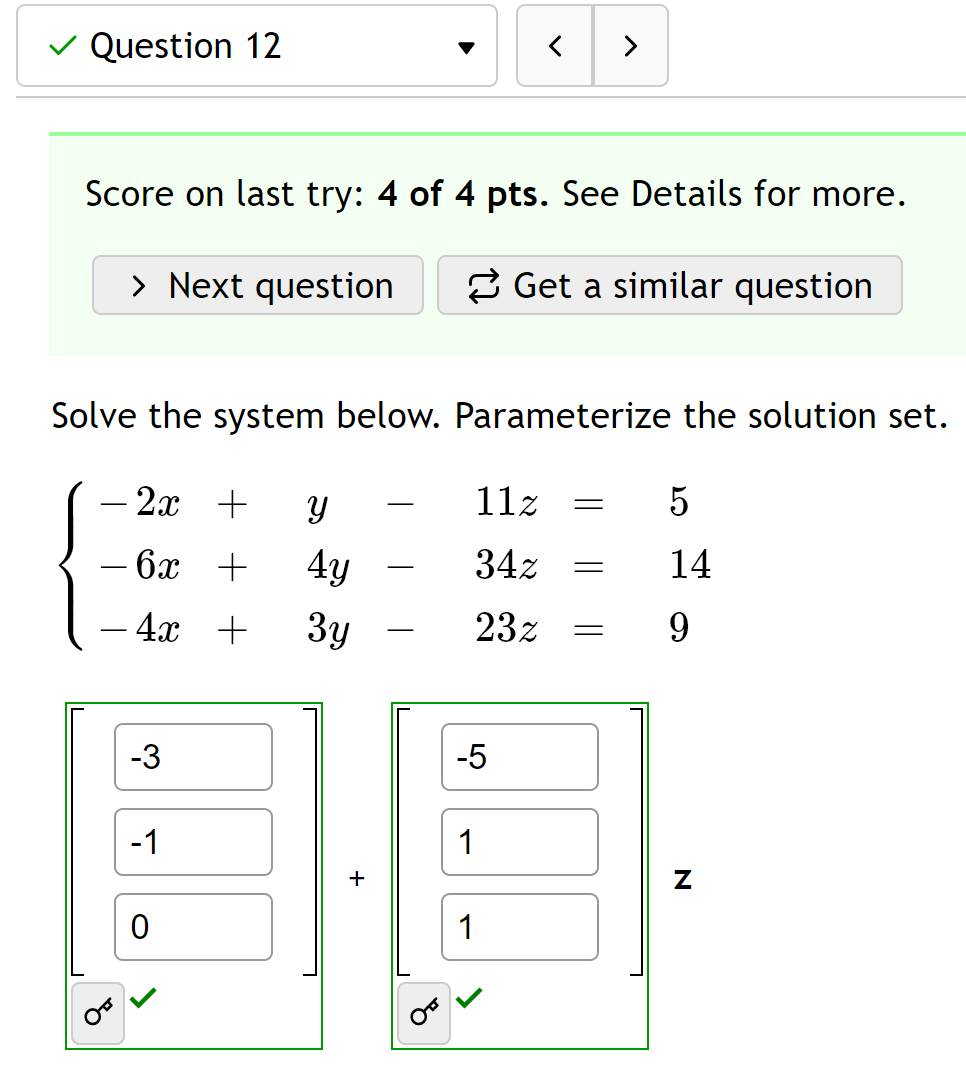Click the input field containing -1
The image size is (966, 1077).
(x=193, y=842)
